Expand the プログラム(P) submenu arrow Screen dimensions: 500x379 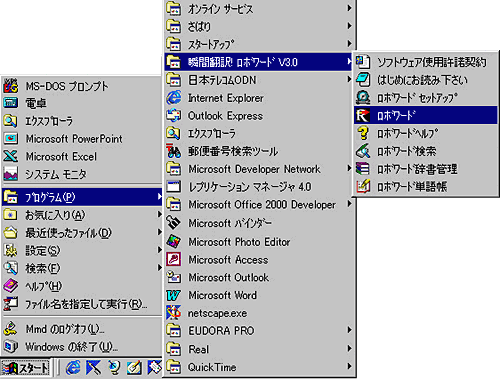coord(159,197)
